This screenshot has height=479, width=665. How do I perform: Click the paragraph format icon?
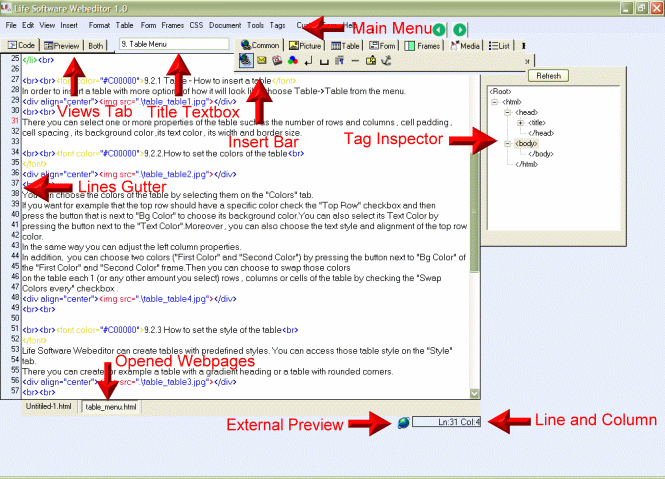[x=339, y=61]
